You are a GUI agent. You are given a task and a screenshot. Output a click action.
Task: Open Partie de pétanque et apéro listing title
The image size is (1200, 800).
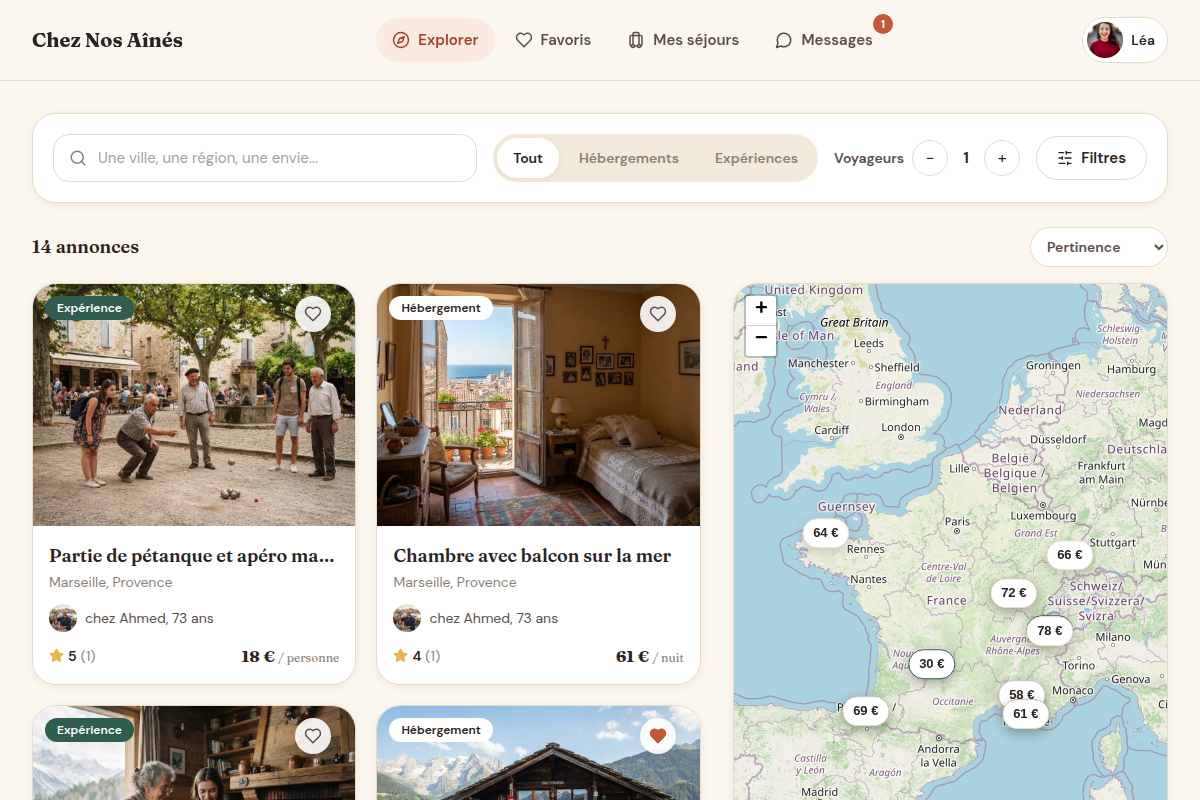192,556
